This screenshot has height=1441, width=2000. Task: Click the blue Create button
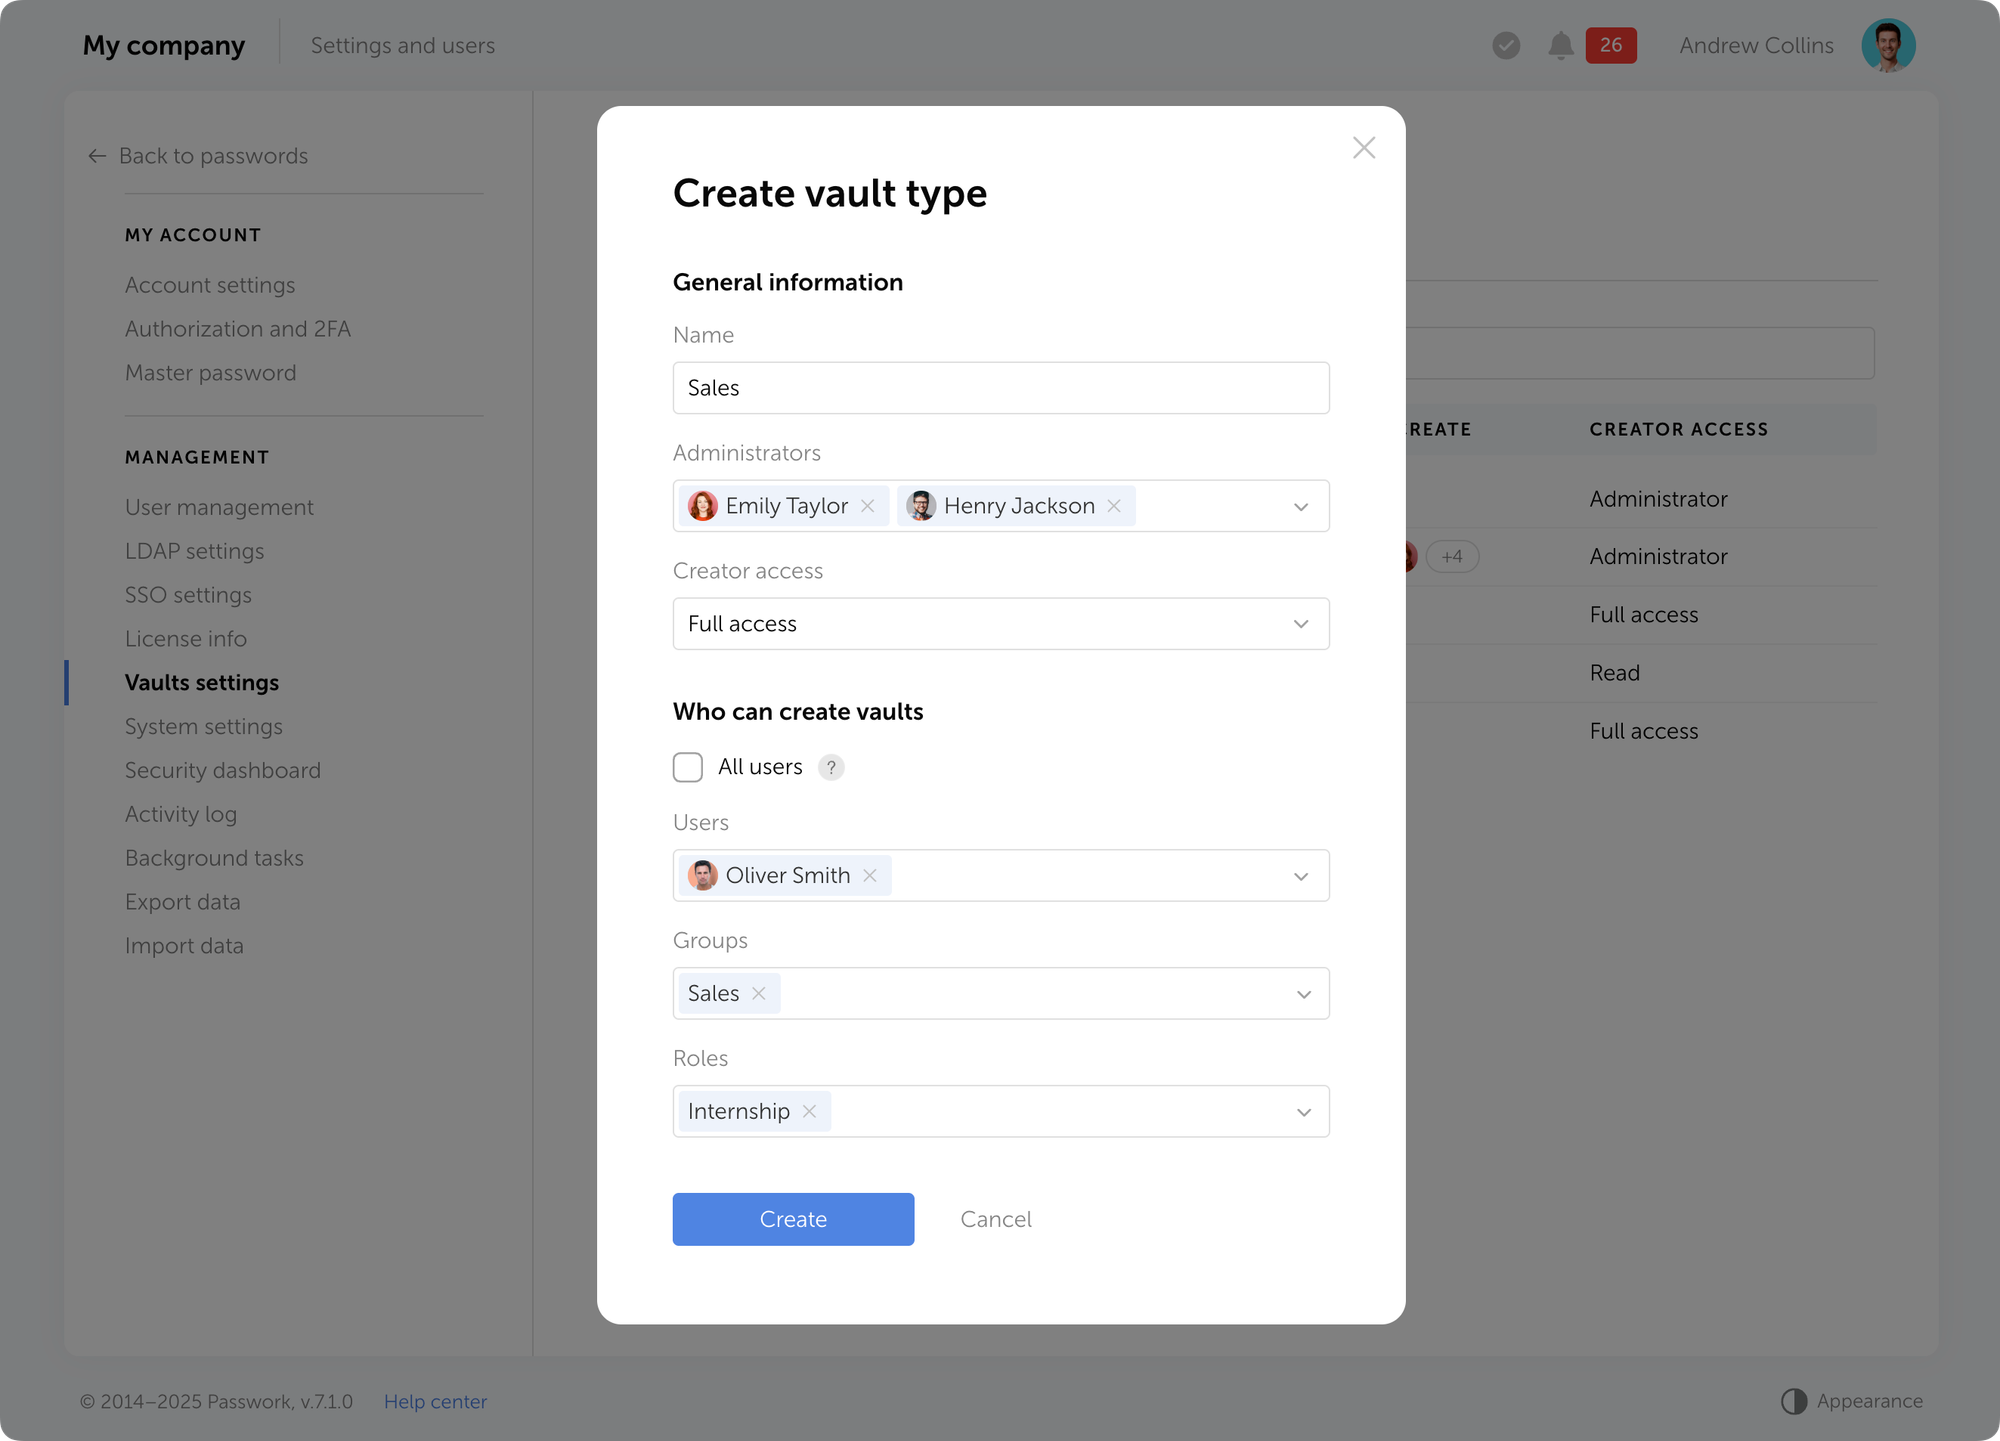(793, 1219)
